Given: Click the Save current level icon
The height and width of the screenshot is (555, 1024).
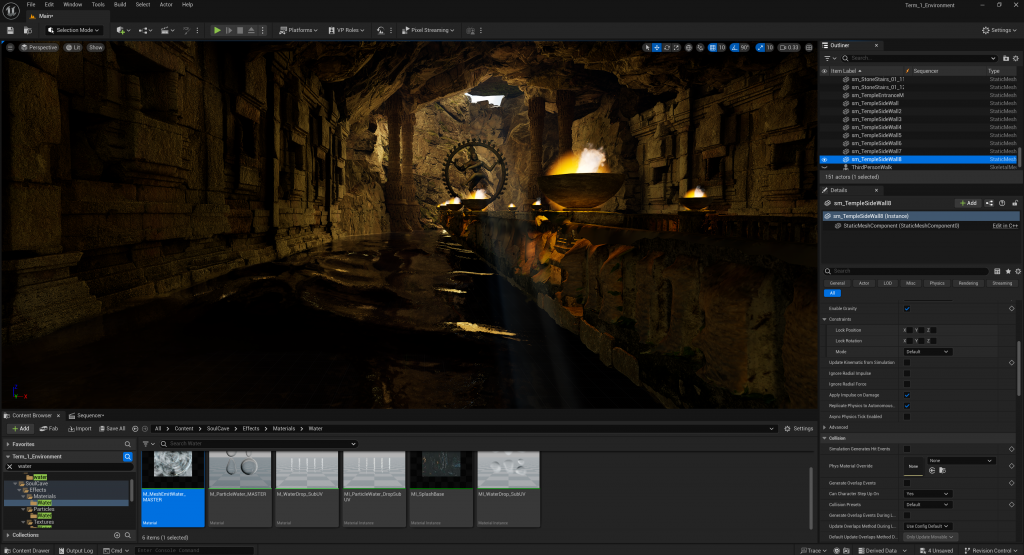Looking at the screenshot, I should 10,30.
